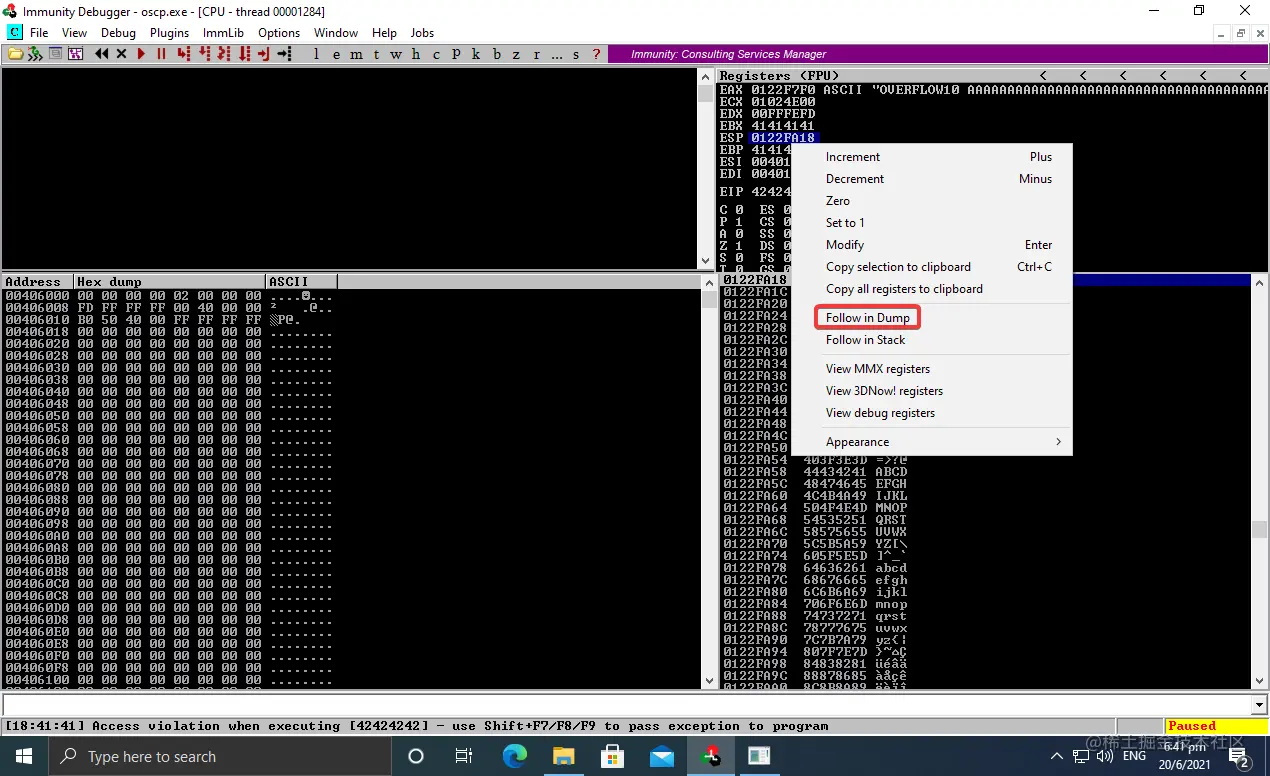Open the command bar dropdown arrow

click(1260, 705)
